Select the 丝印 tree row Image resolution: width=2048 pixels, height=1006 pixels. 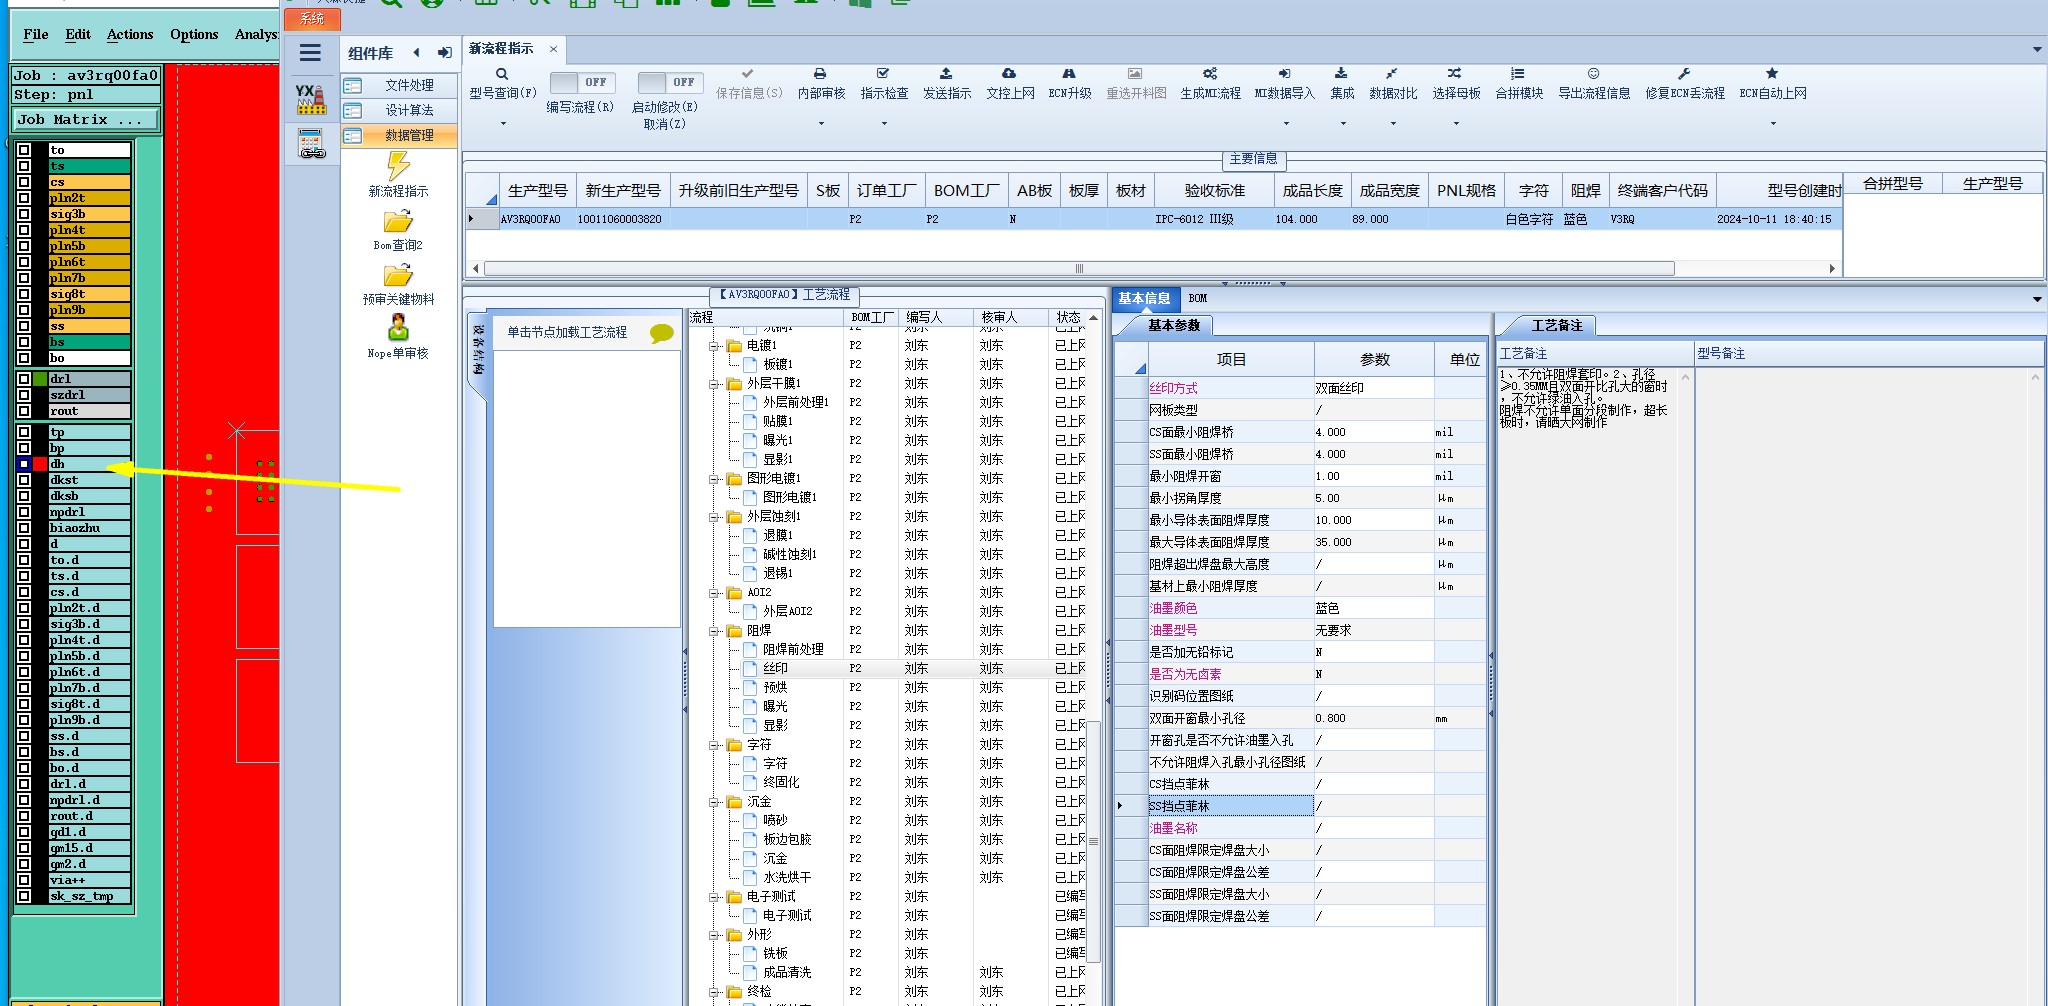[775, 668]
